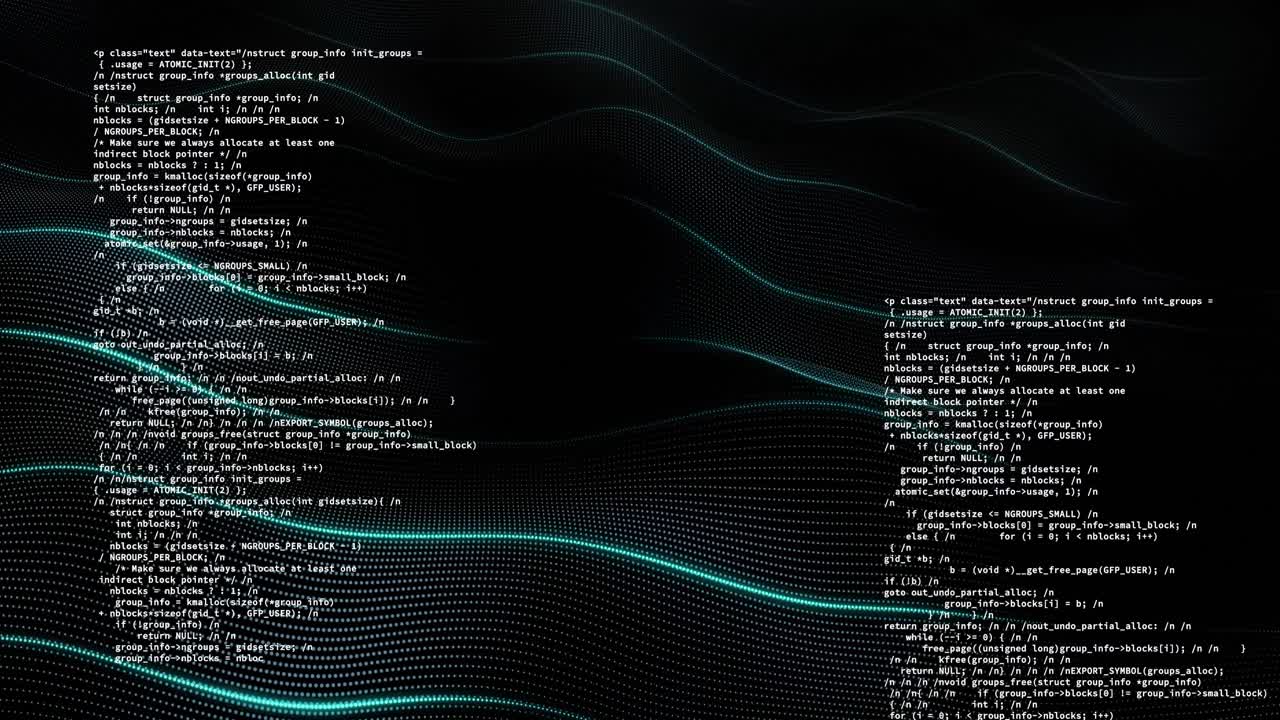Image resolution: width=1280 pixels, height=720 pixels.
Task: Click the return NULL statement in the right column
Action: 955,457
